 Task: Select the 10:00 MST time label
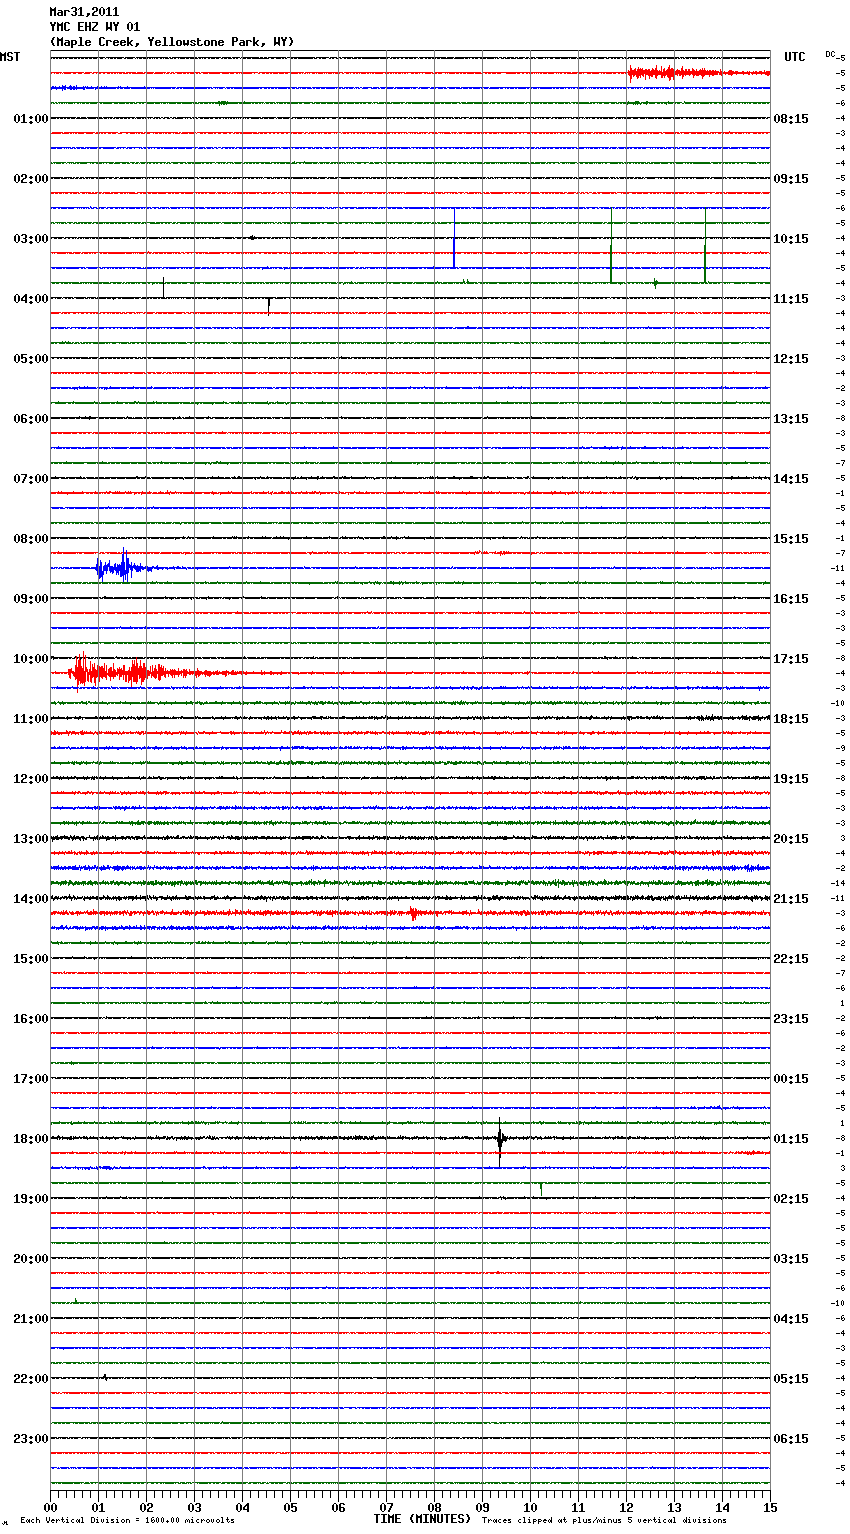pos(31,659)
